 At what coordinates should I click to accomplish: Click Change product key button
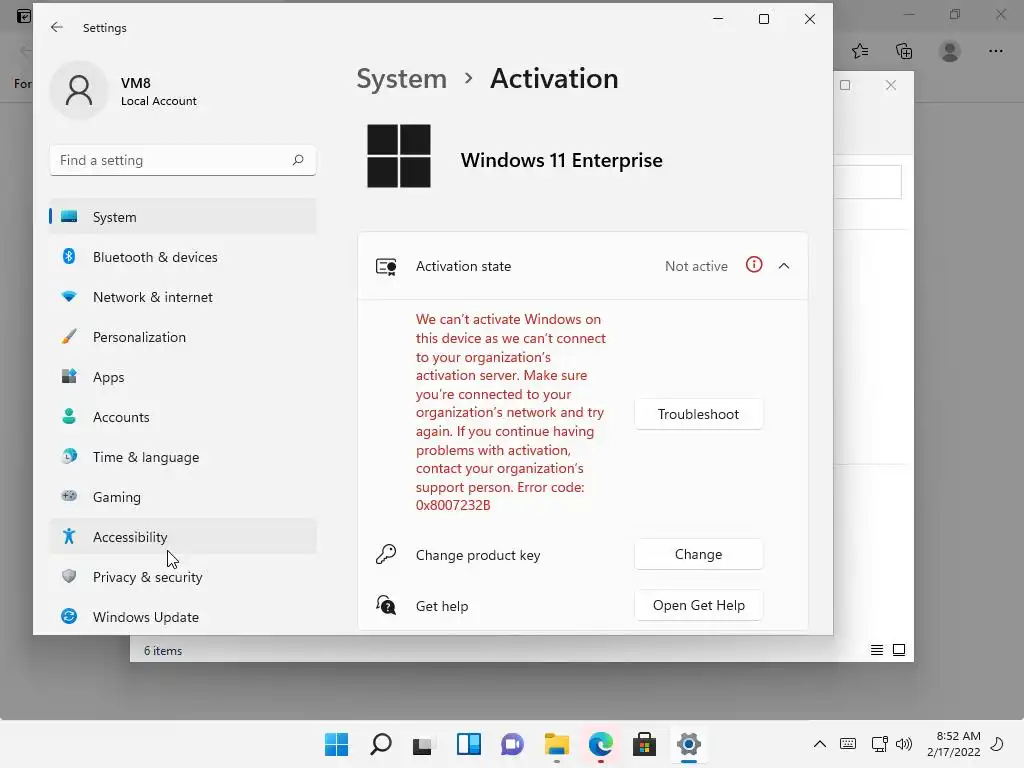click(x=698, y=554)
